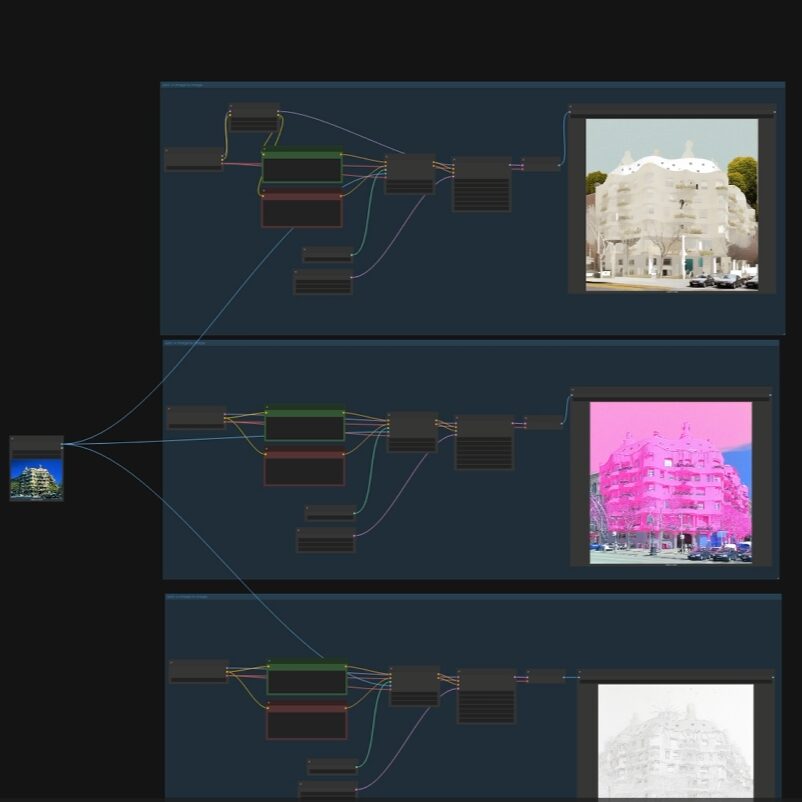Click the header of the top preview image node
Viewport: 802px width, 802px height.
(672, 108)
